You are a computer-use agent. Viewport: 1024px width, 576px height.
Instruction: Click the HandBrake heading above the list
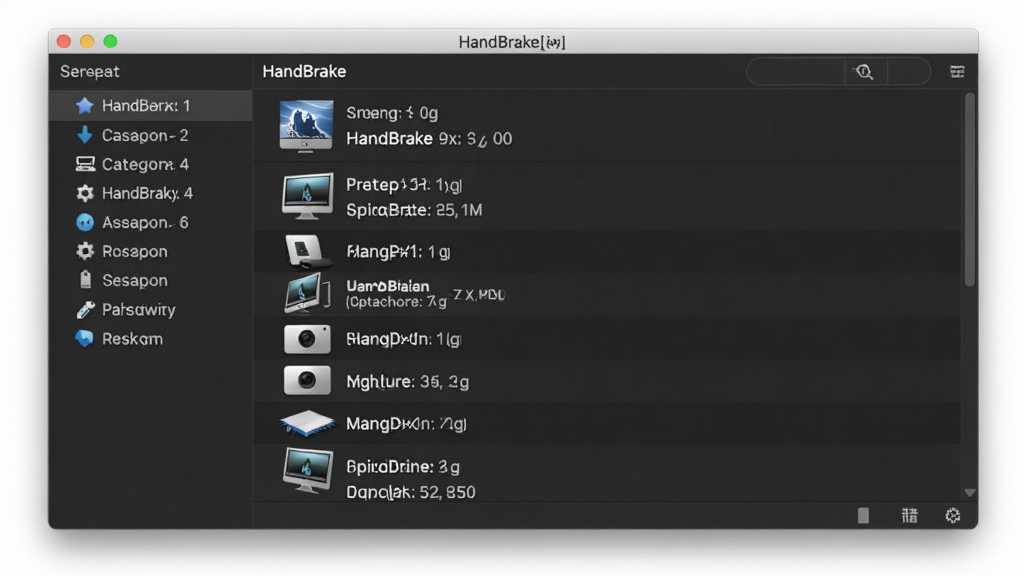pos(304,72)
